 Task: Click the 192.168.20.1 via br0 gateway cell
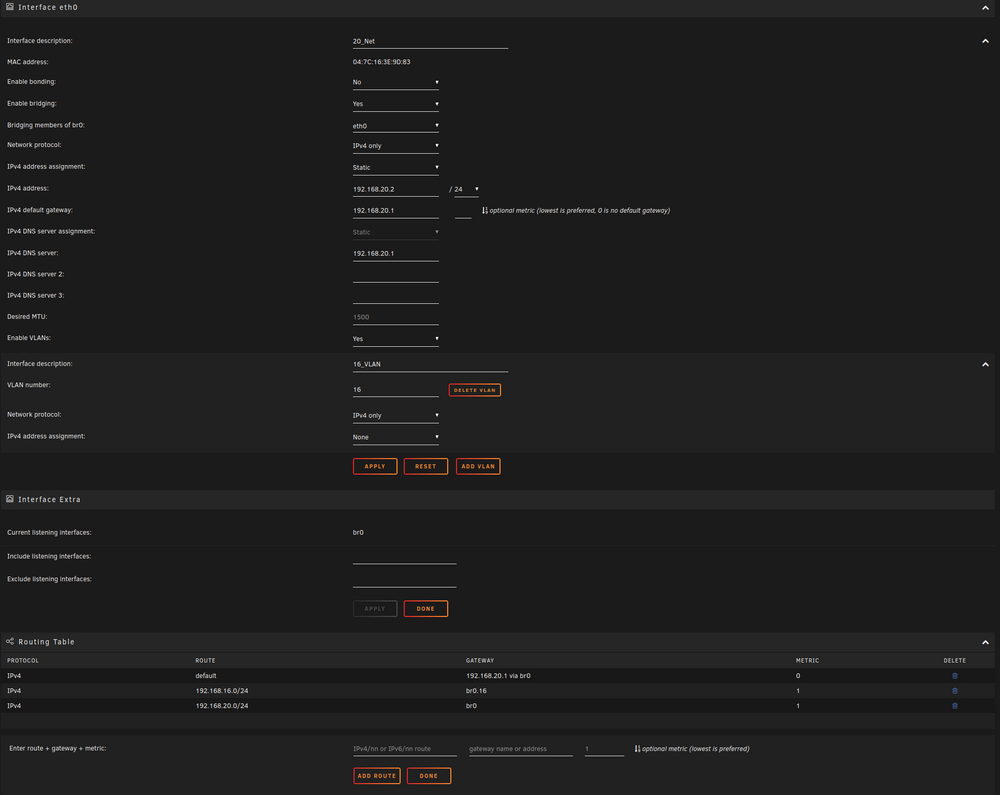coord(498,676)
